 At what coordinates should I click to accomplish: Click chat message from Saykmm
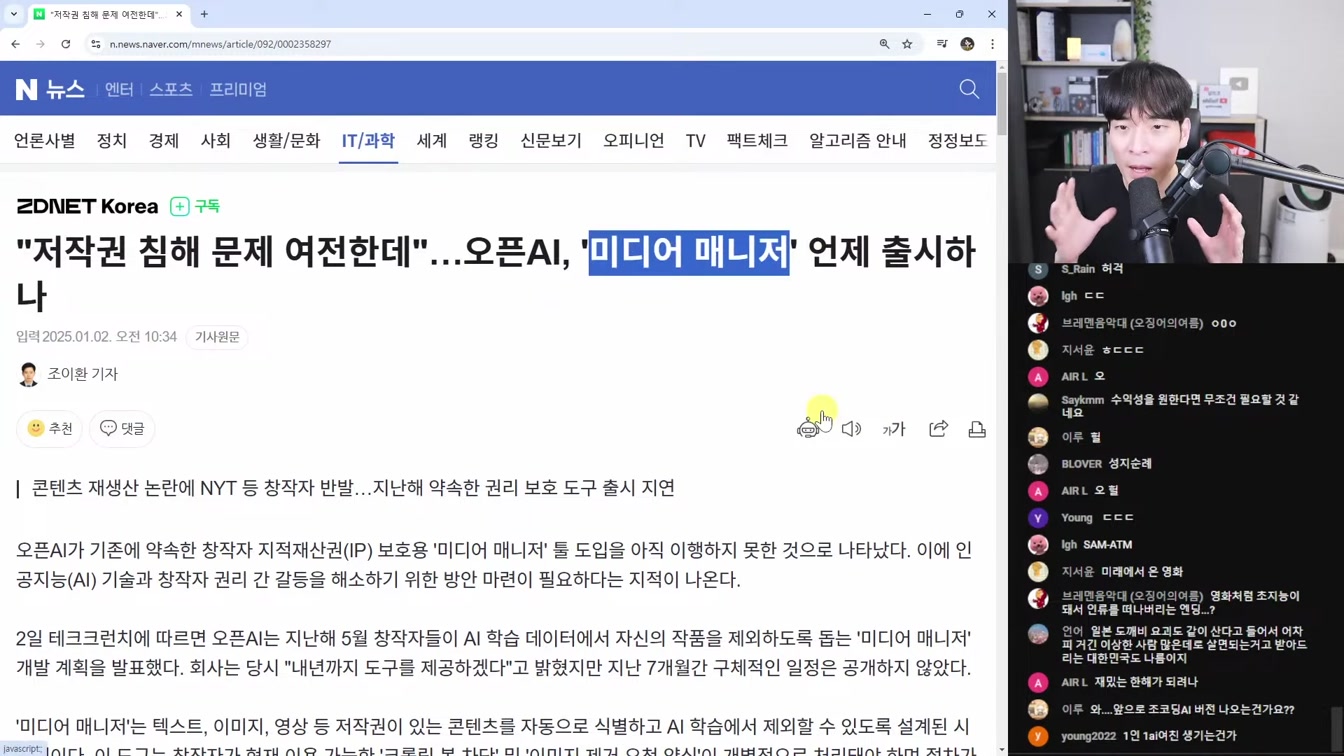tap(1180, 405)
